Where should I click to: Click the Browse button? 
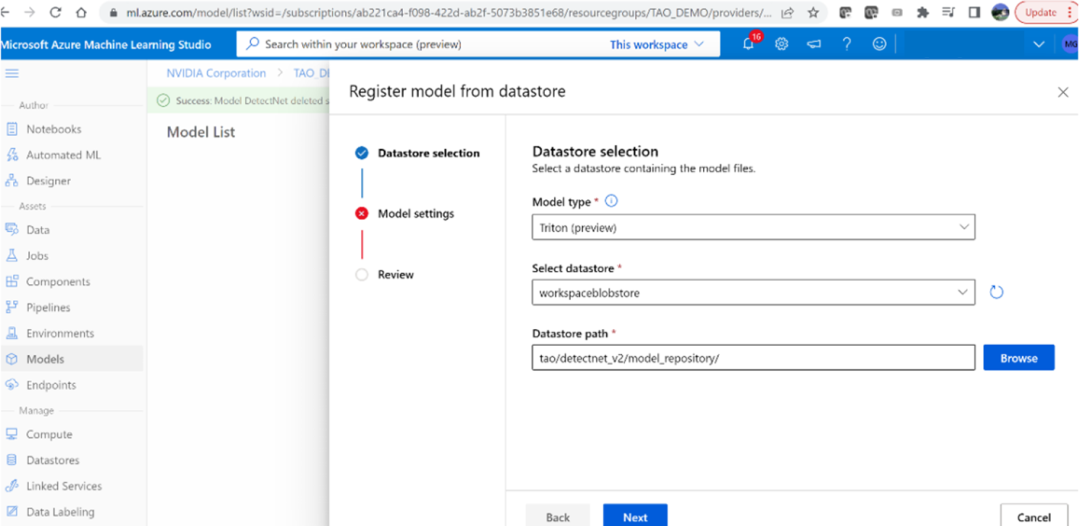[x=1019, y=357]
